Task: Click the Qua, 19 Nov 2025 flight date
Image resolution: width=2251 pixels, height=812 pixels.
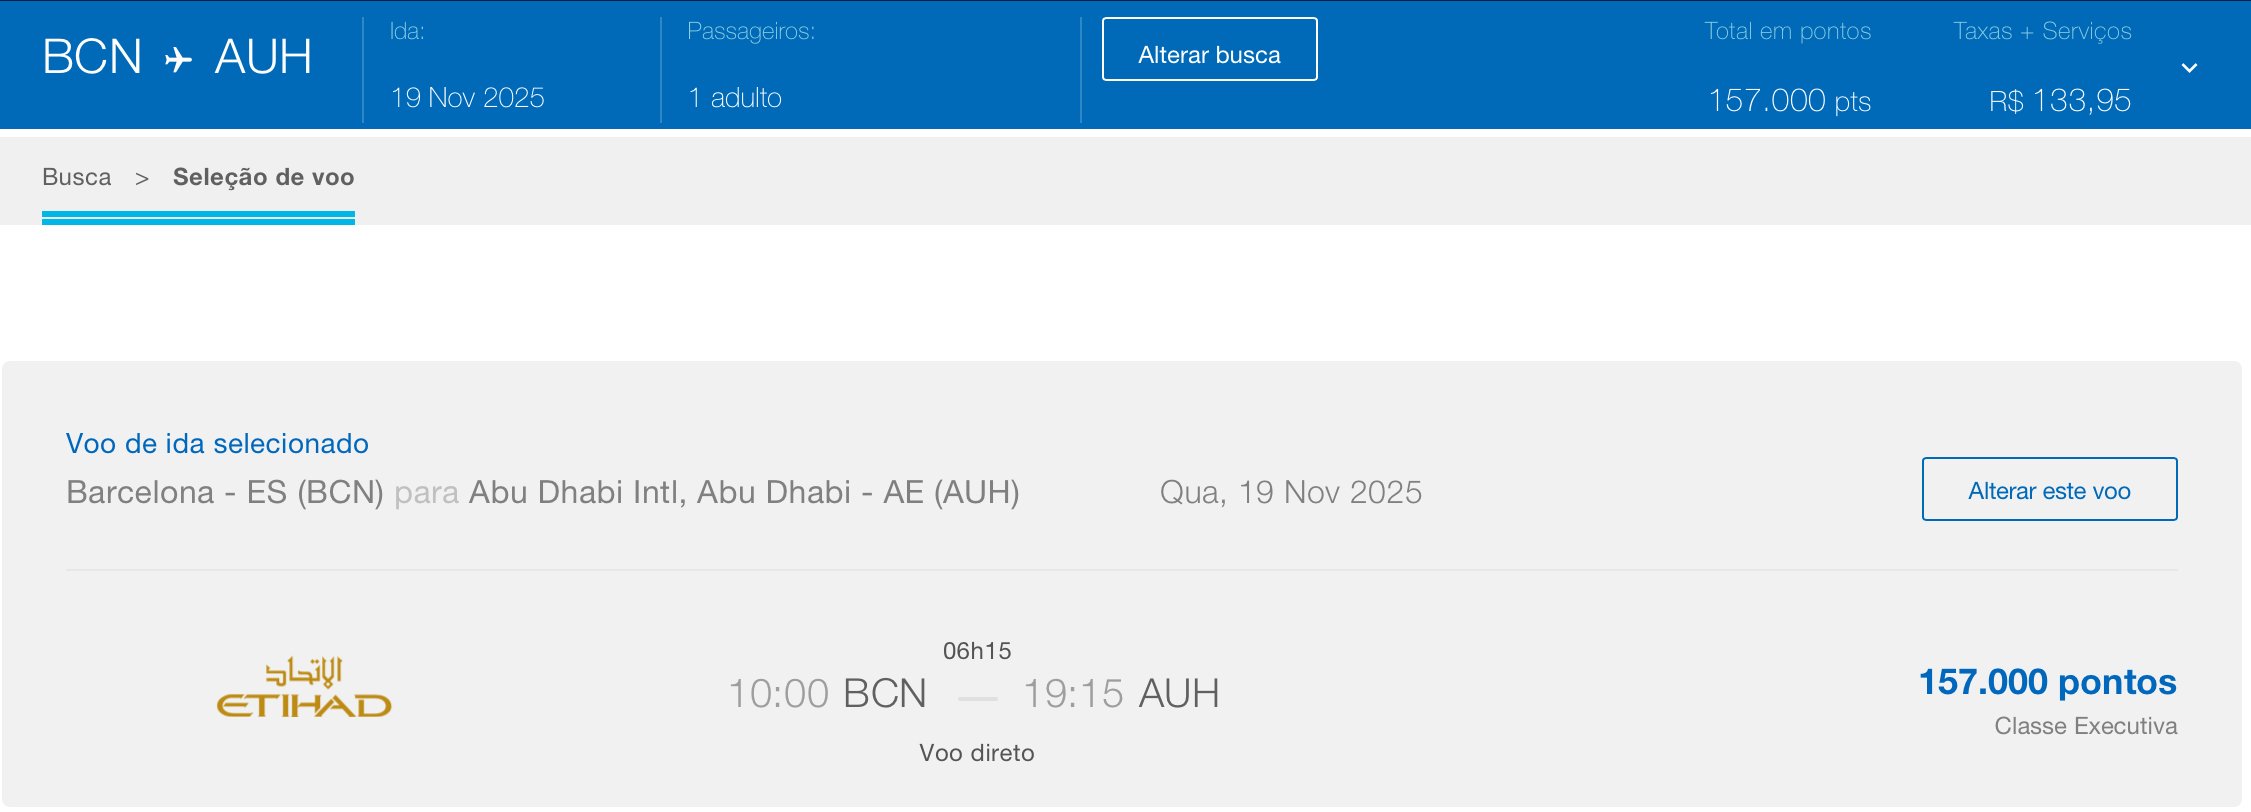Action: point(1290,493)
